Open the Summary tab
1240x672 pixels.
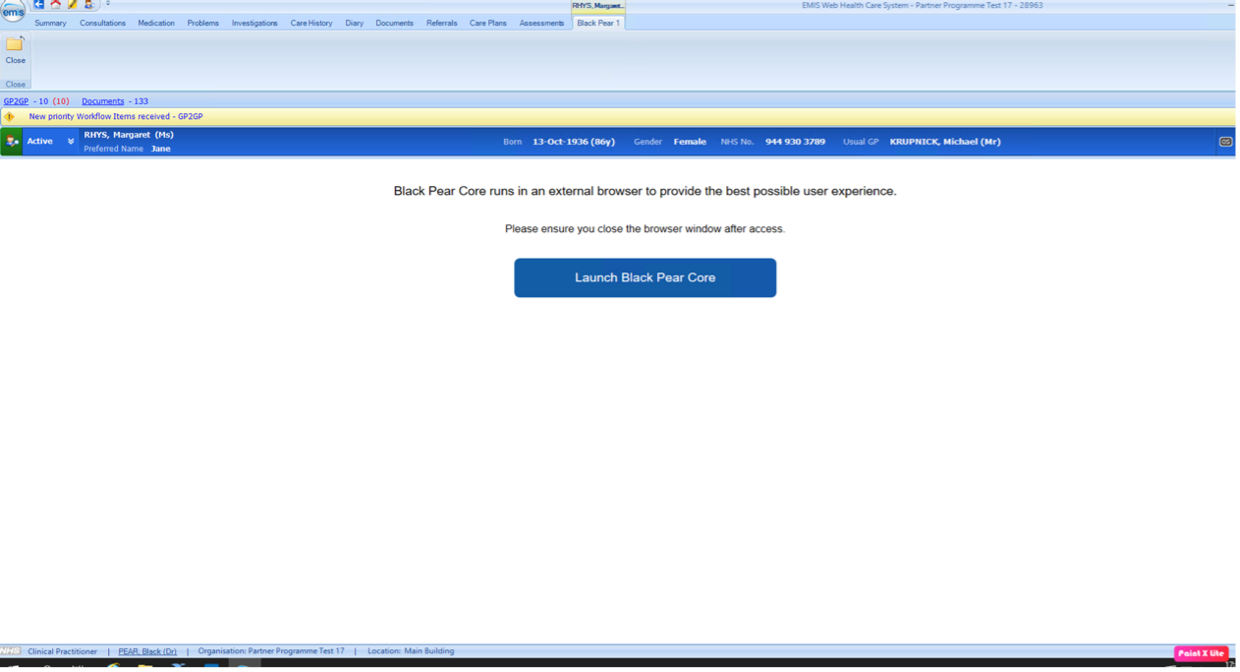[x=50, y=23]
